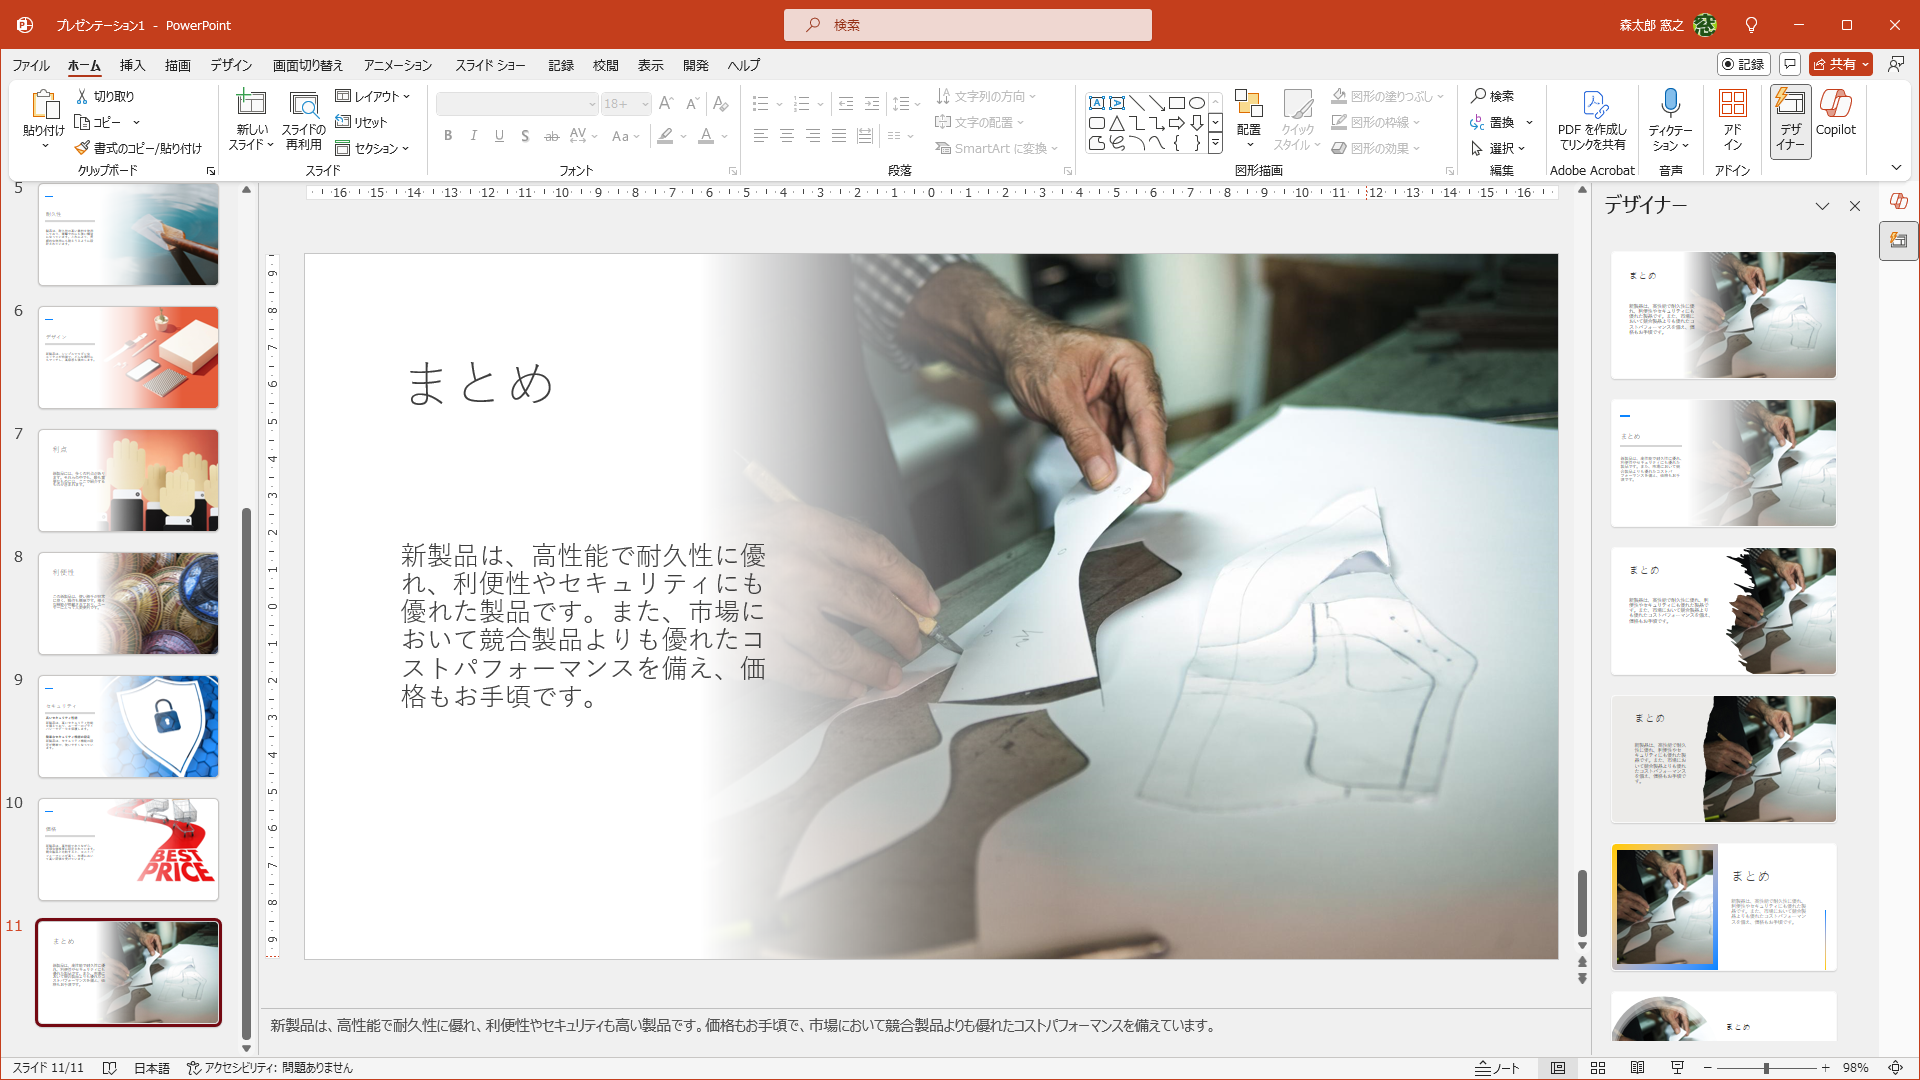Click the Share button
This screenshot has width=1920, height=1080.
tap(1835, 64)
